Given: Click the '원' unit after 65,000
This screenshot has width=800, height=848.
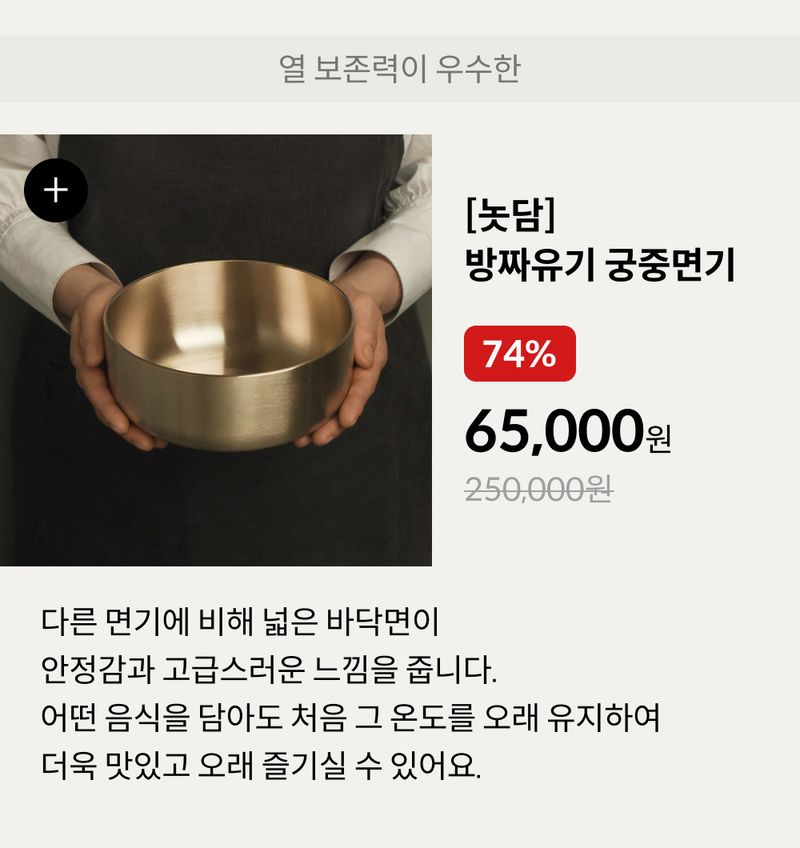Looking at the screenshot, I should (x=659, y=438).
